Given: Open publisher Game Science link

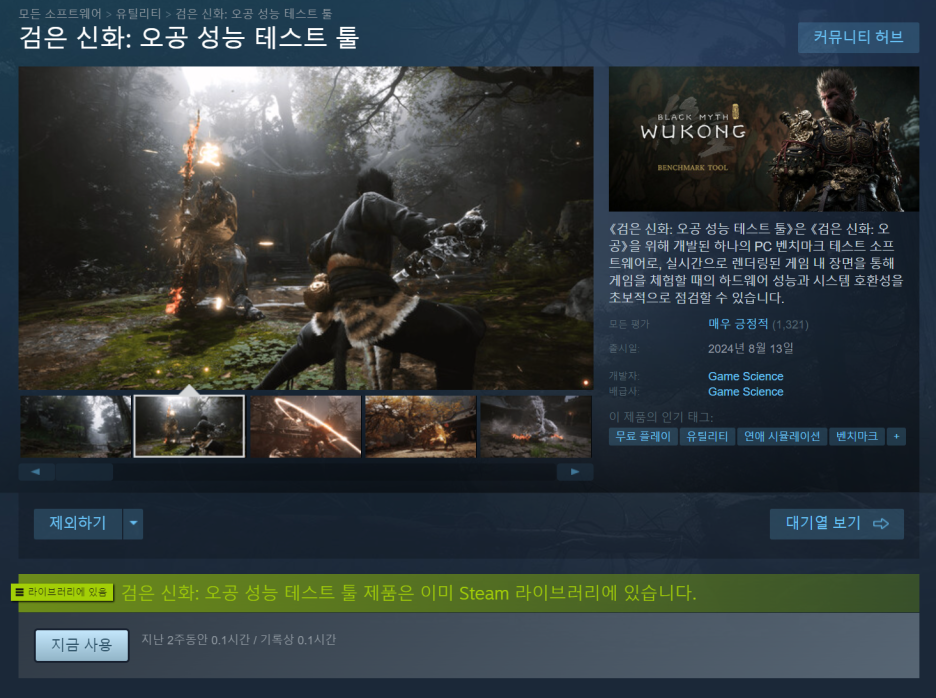Looking at the screenshot, I should point(746,392).
